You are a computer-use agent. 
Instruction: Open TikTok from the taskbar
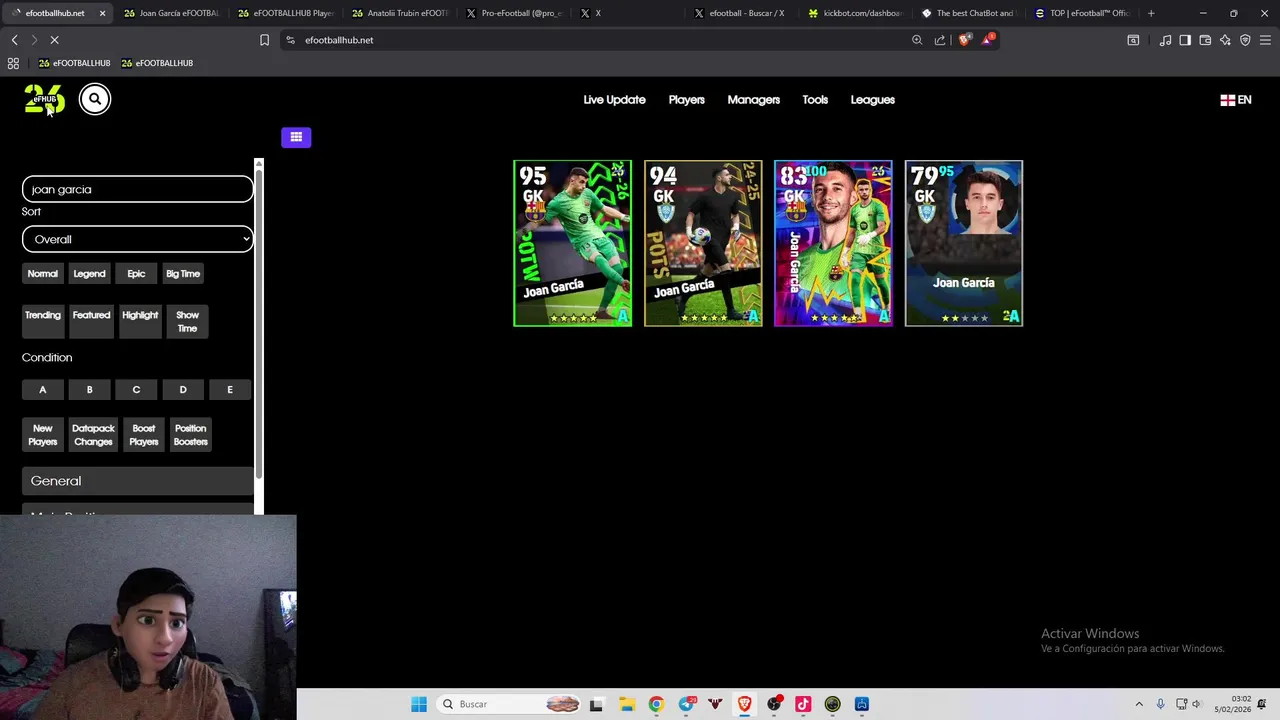(x=803, y=704)
